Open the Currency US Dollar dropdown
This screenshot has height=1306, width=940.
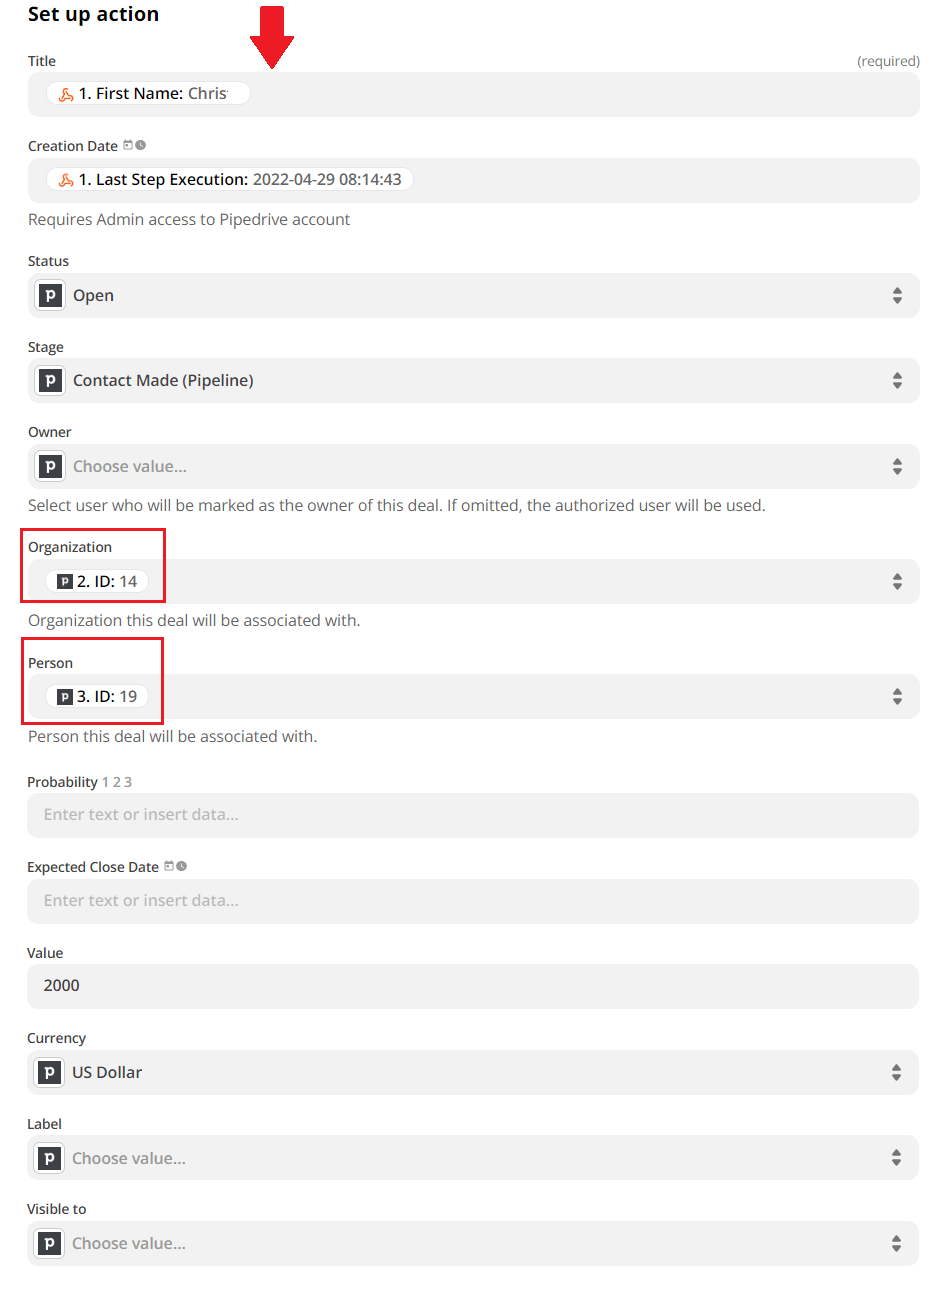(x=473, y=1072)
